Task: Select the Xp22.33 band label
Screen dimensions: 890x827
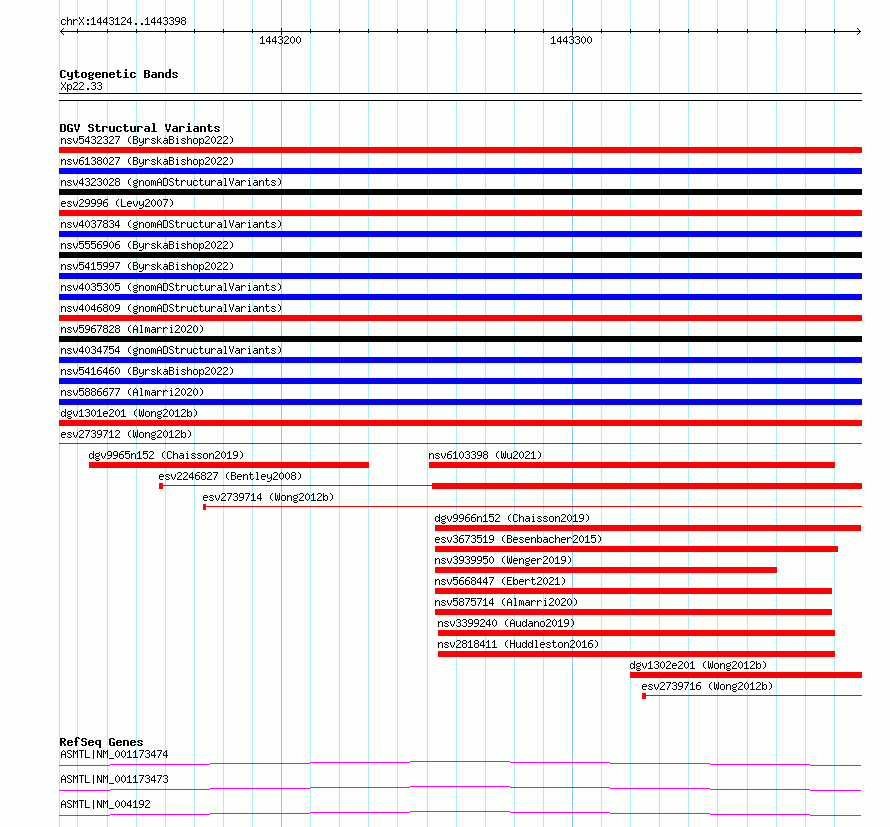Action: click(81, 86)
